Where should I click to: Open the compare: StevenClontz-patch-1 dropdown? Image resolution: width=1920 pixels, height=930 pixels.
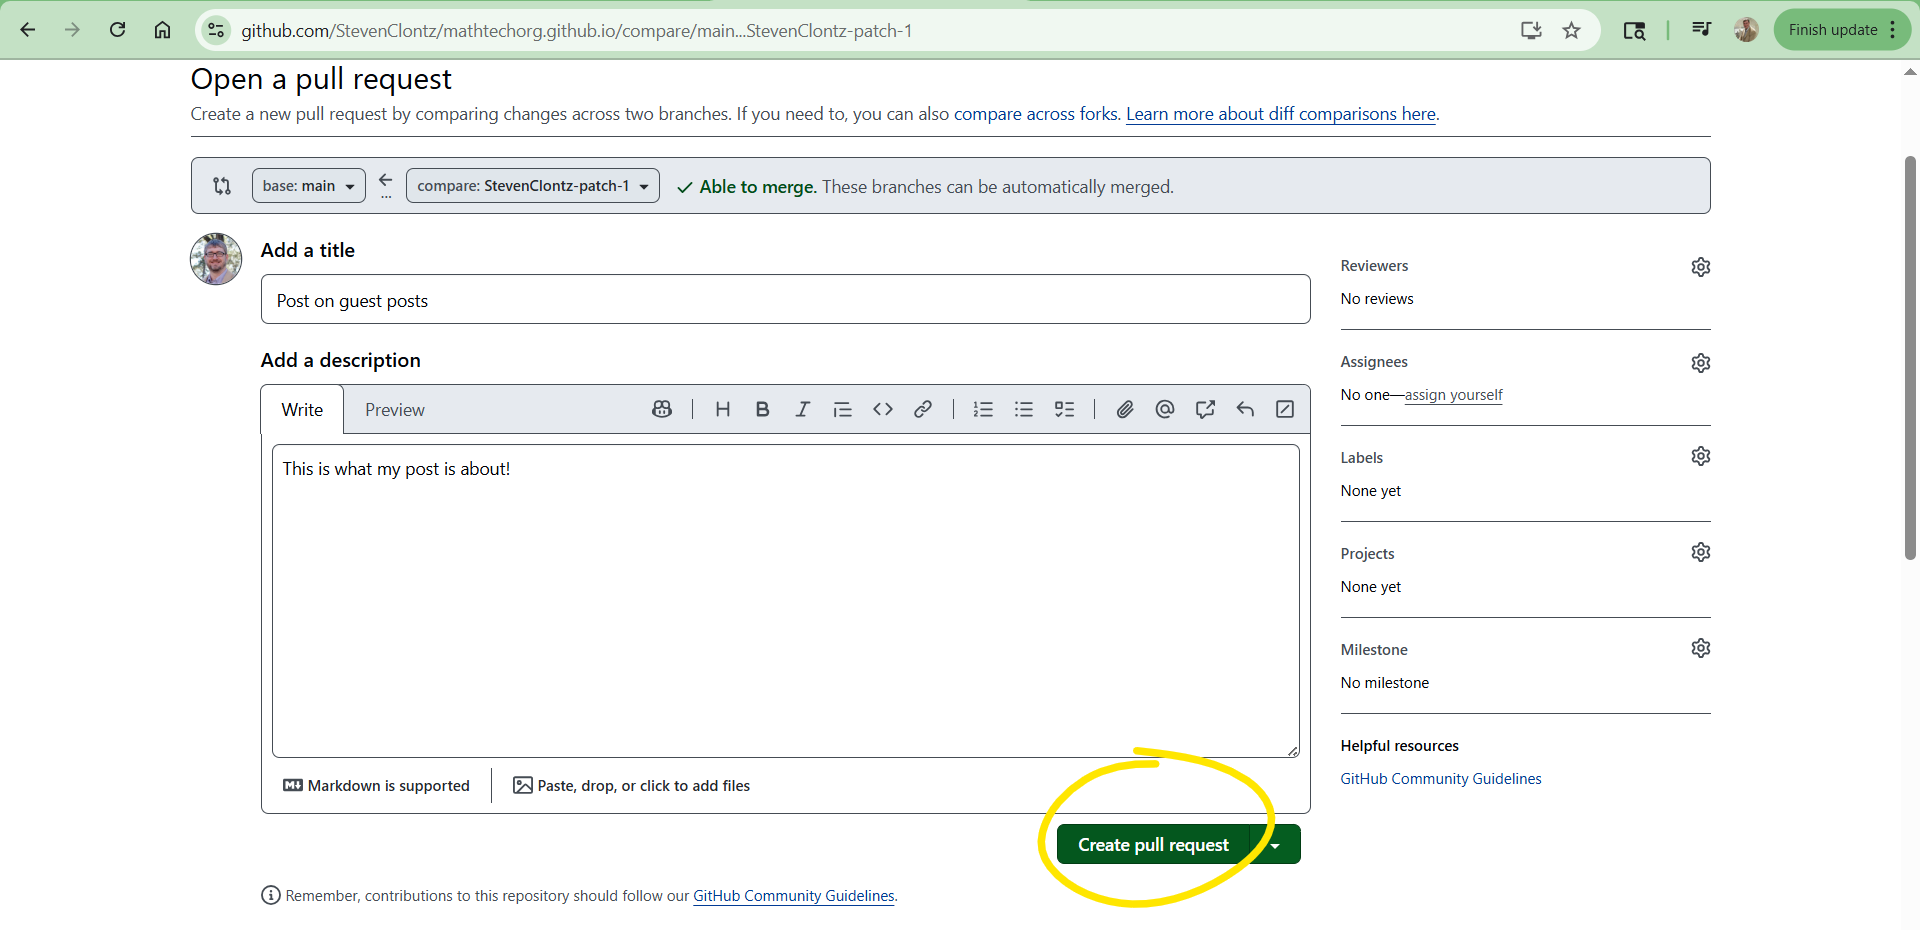click(532, 186)
